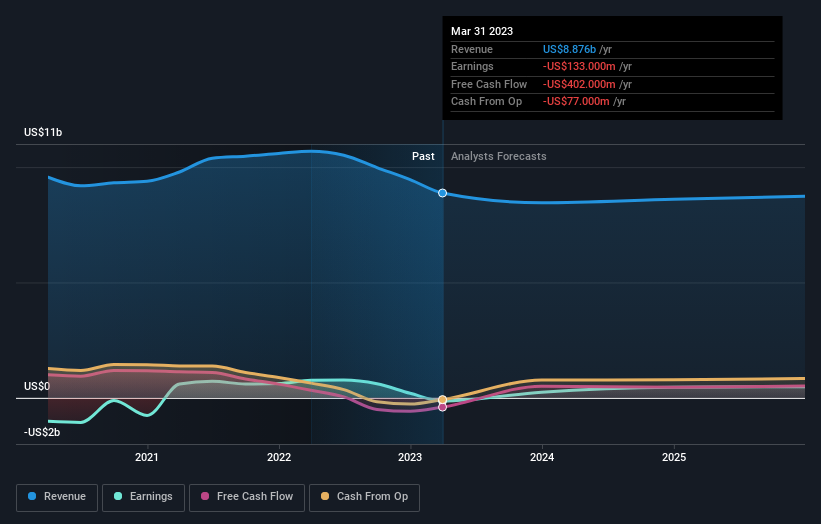Click the Analysts Forecasts label

(x=498, y=157)
